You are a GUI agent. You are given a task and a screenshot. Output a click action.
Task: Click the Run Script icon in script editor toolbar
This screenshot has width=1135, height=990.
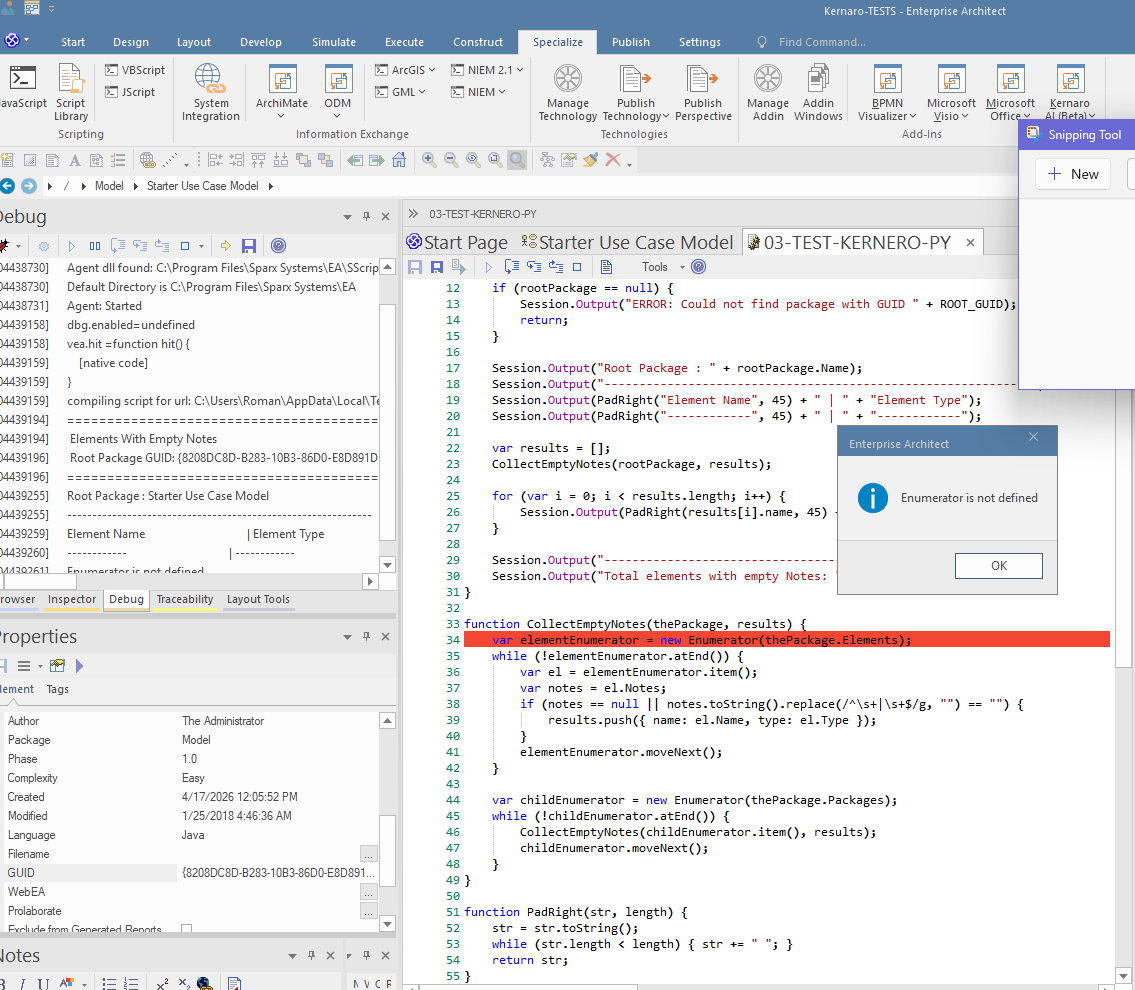coord(488,267)
